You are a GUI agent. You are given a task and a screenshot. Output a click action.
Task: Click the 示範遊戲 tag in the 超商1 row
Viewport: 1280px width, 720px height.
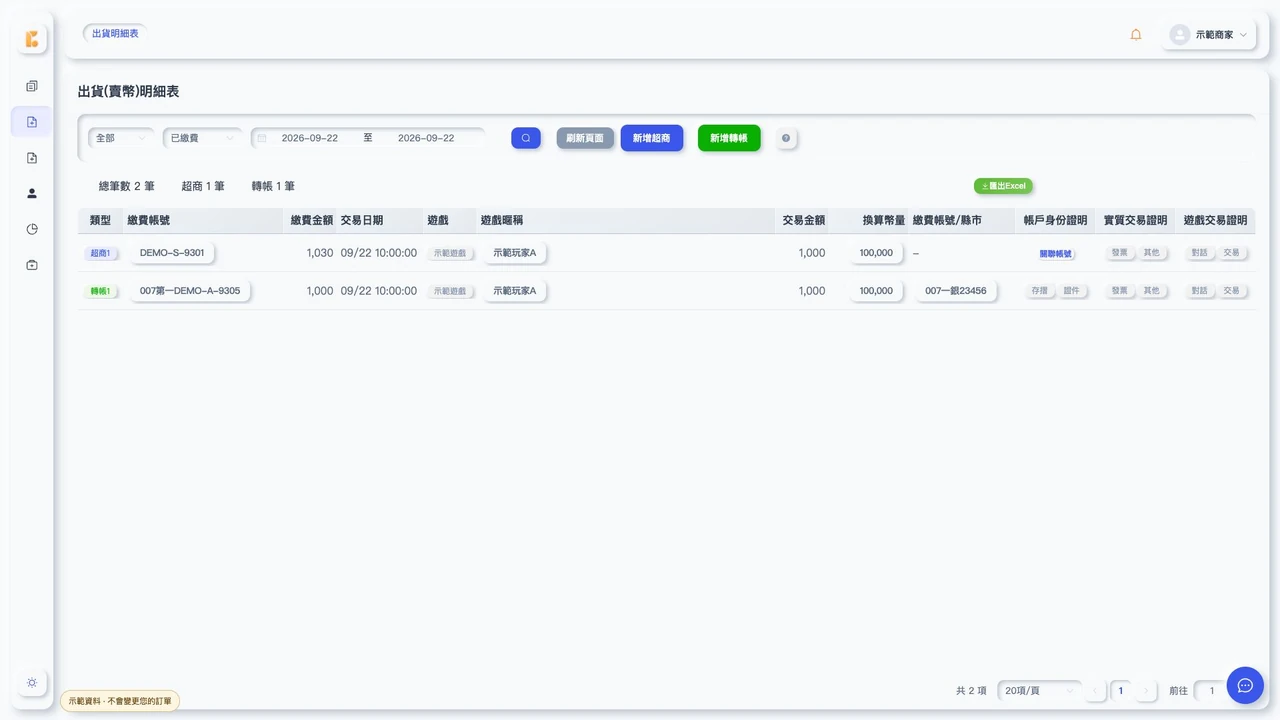coord(450,253)
